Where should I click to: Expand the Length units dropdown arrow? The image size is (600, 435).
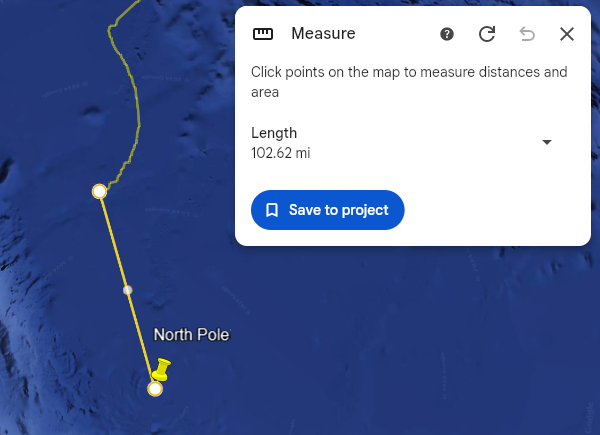547,142
